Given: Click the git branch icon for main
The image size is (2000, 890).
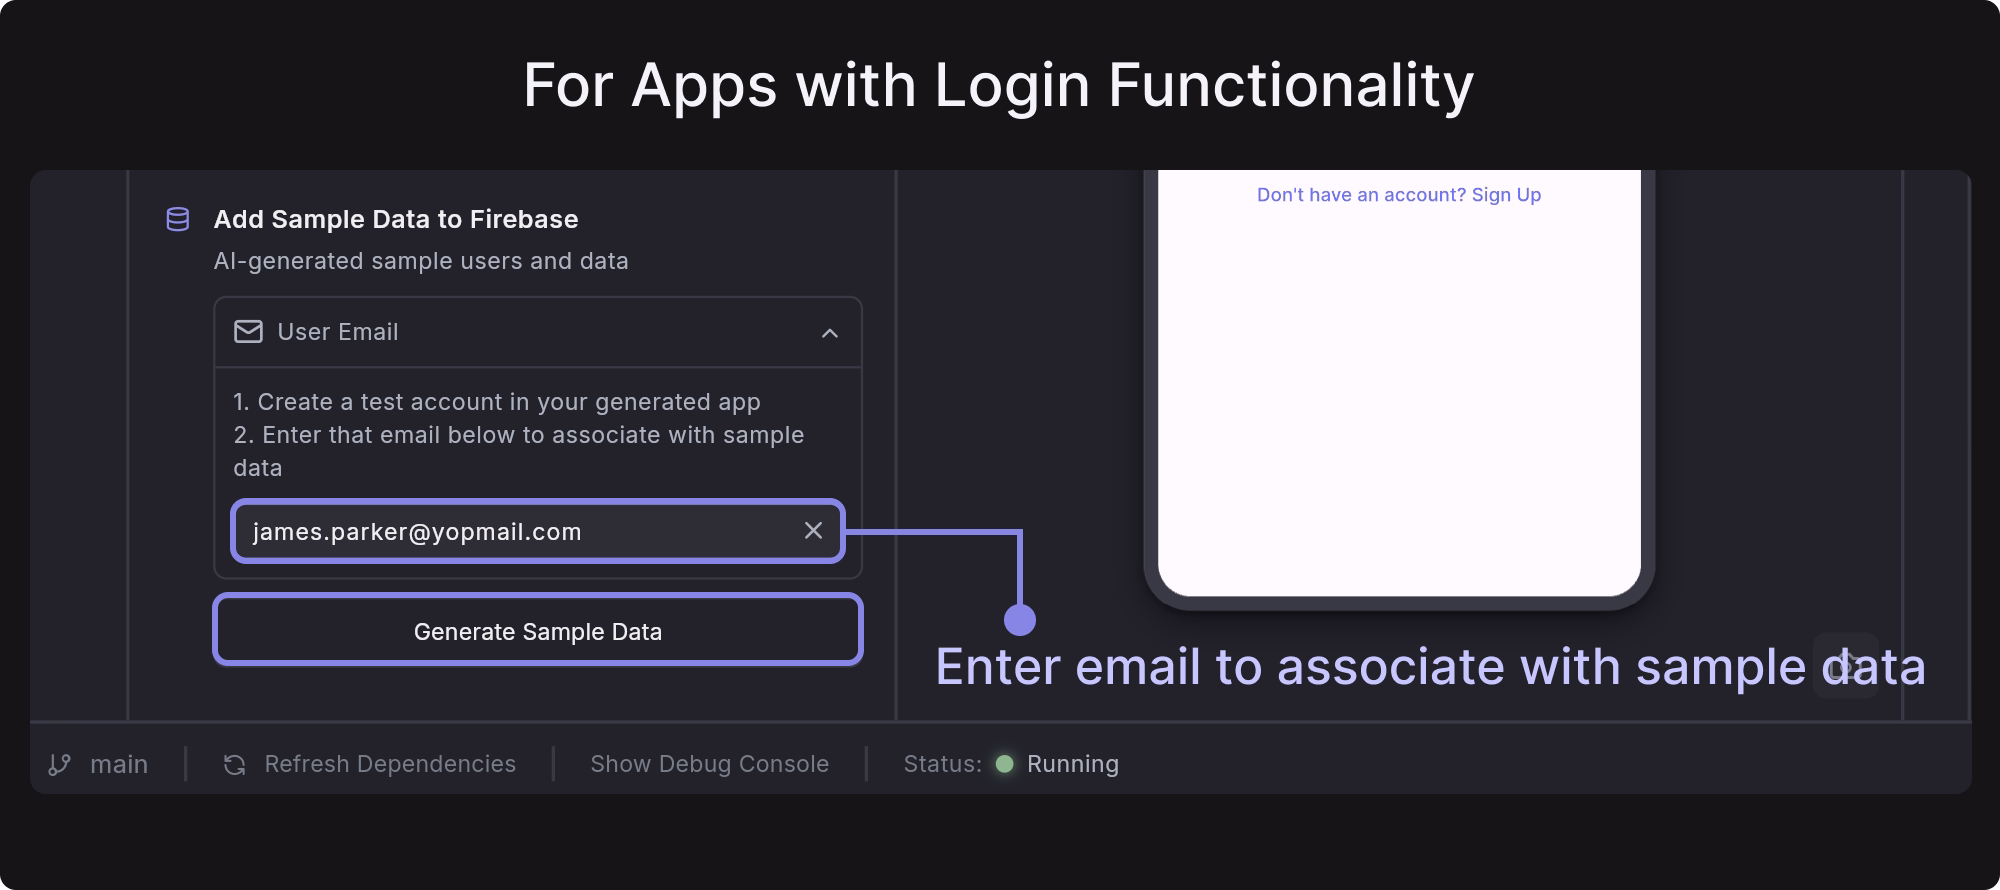Looking at the screenshot, I should pyautogui.click(x=59, y=764).
